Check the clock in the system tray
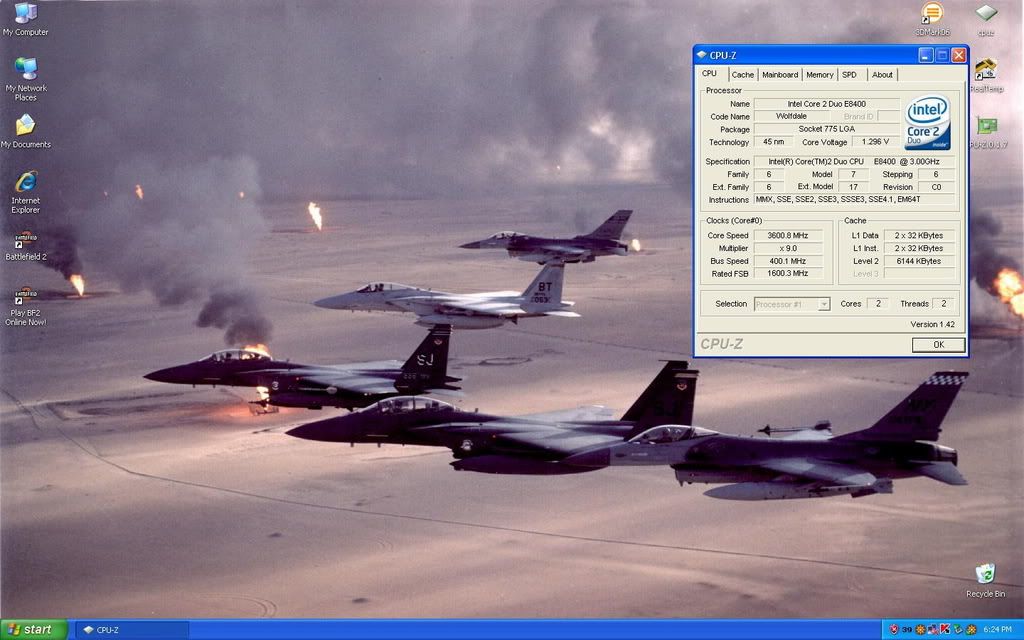This screenshot has height=640, width=1024. coord(1000,630)
